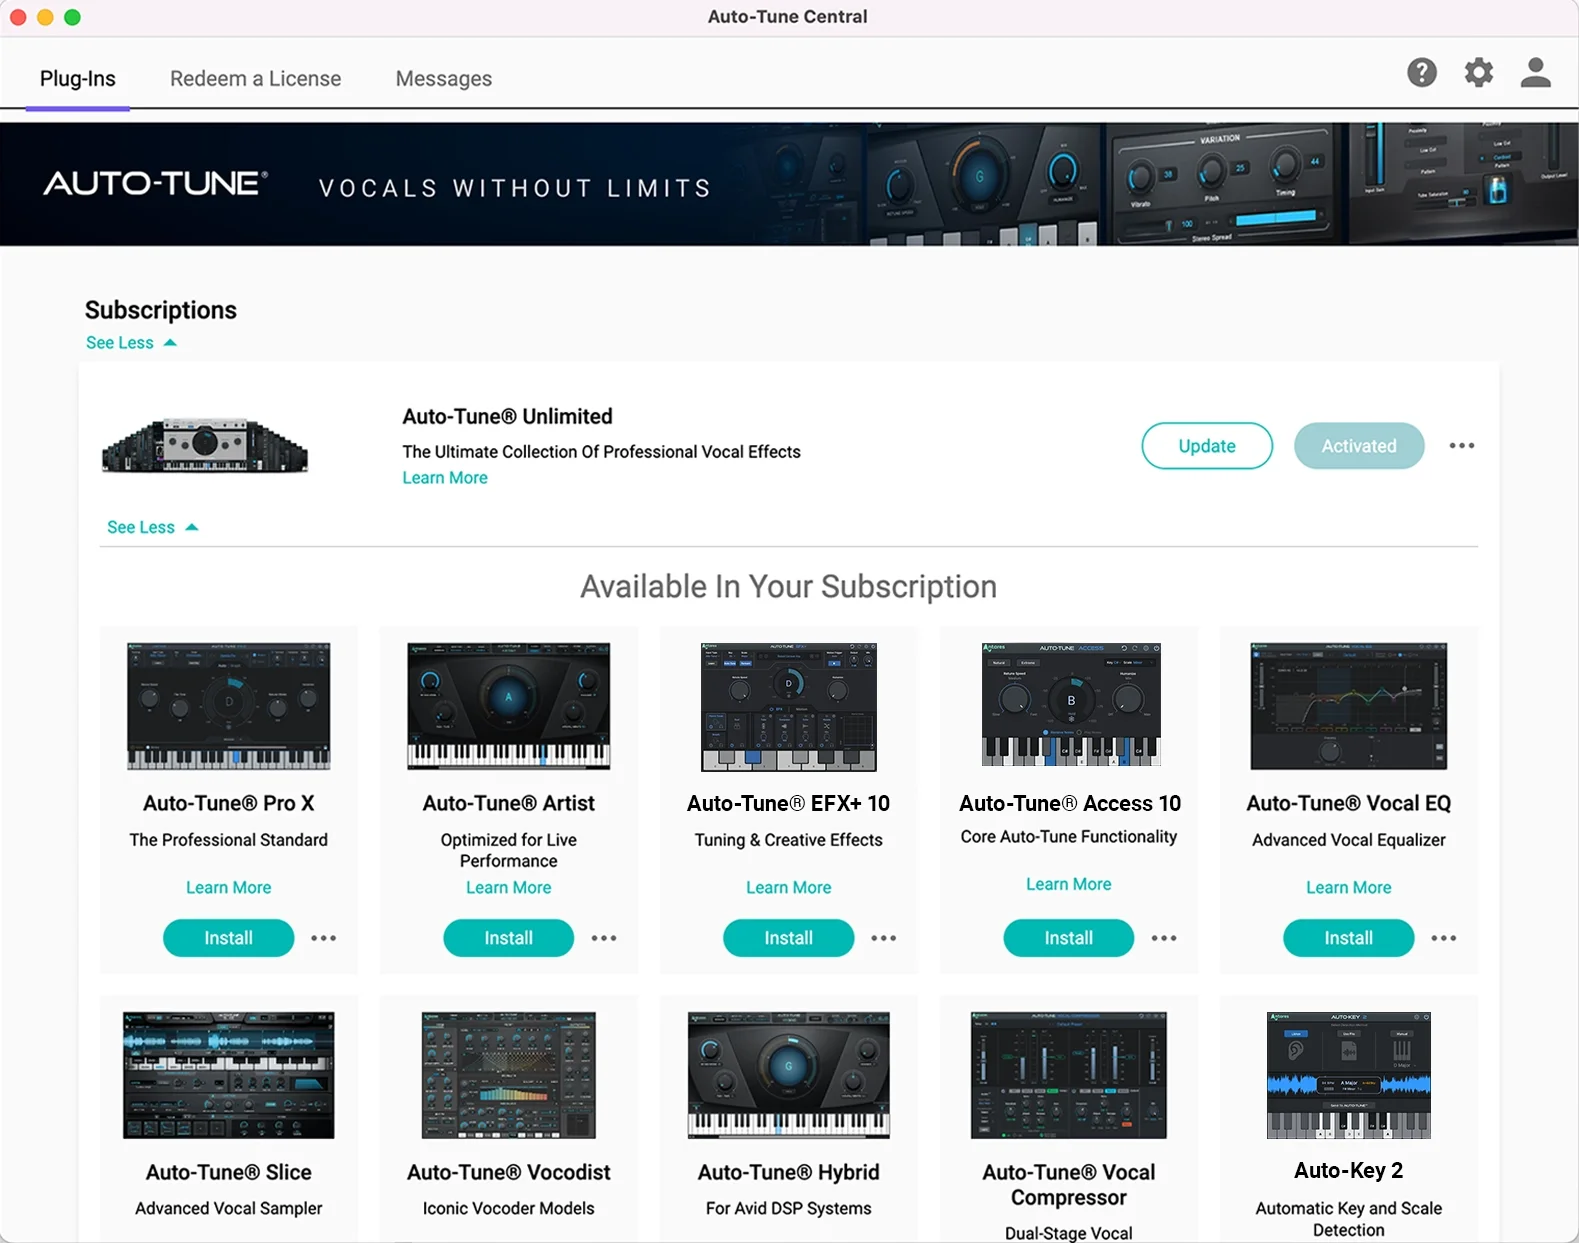Click the Activated button
This screenshot has height=1243, width=1579.
click(1358, 446)
